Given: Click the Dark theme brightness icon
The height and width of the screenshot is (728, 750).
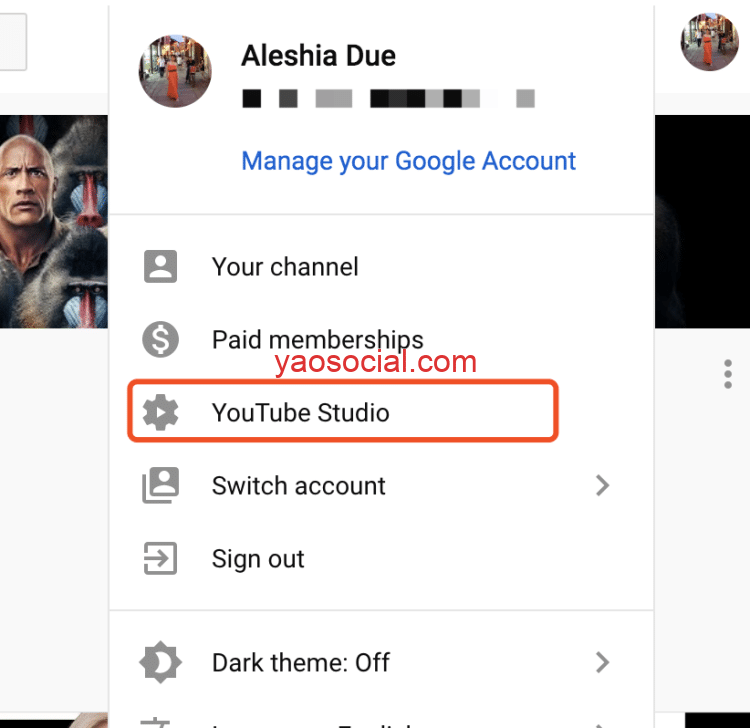Looking at the screenshot, I should (160, 662).
